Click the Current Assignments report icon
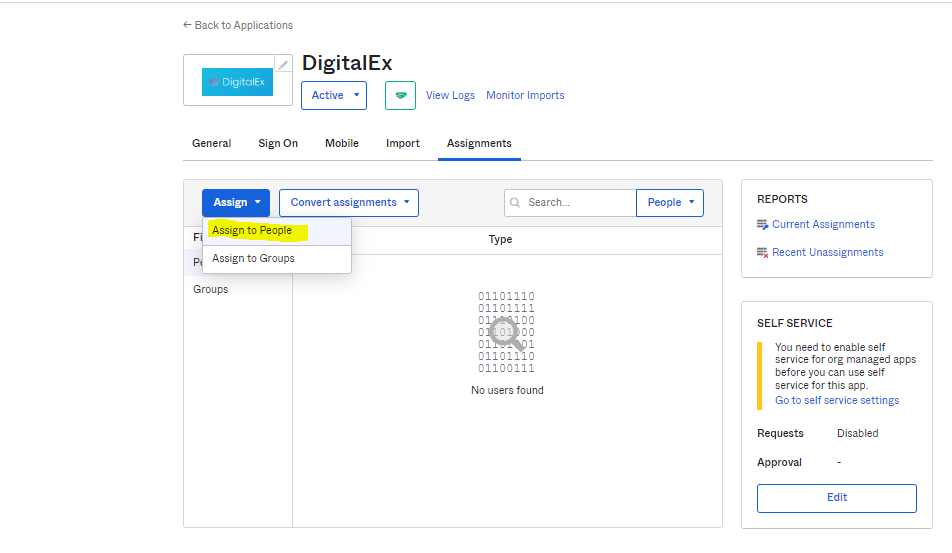Image resolution: width=952 pixels, height=553 pixels. (x=763, y=225)
